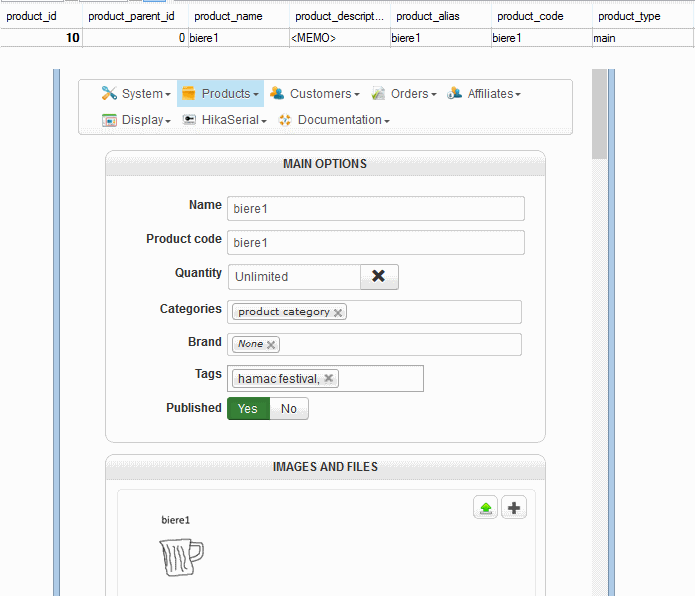
Task: Select the biere1 product_alias cell
Action: 441,38
